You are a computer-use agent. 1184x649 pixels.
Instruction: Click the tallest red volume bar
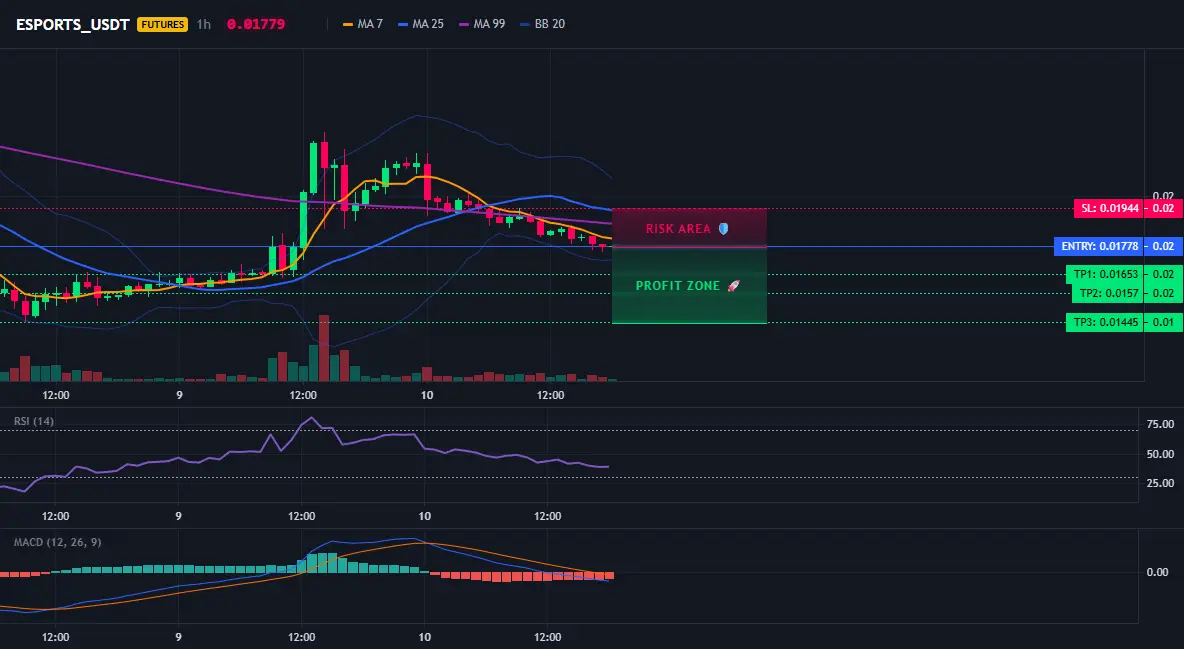click(324, 348)
